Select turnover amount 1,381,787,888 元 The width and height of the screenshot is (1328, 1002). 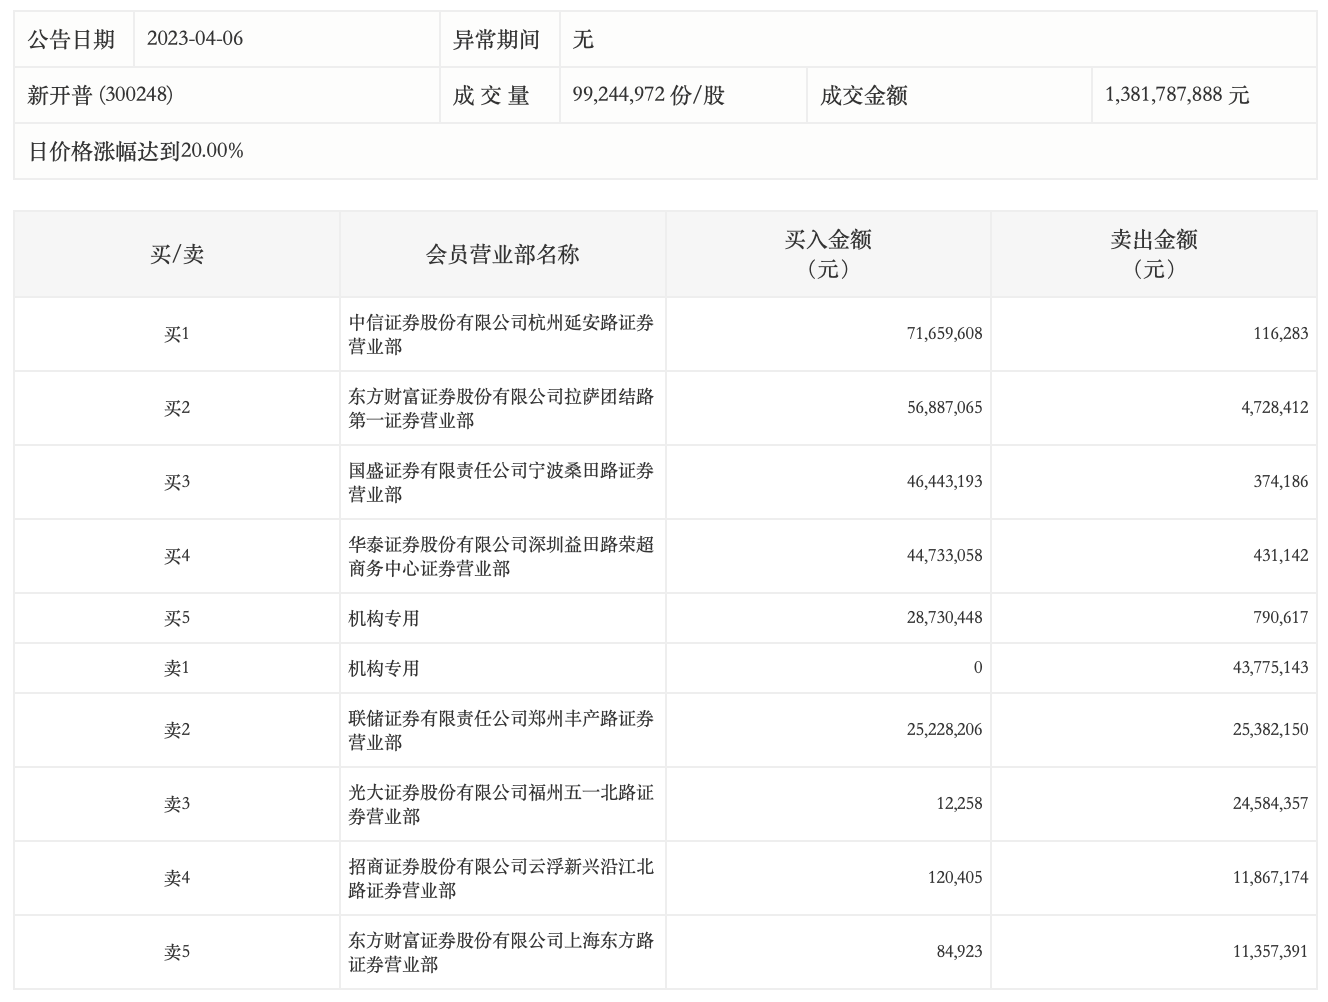tap(1177, 95)
